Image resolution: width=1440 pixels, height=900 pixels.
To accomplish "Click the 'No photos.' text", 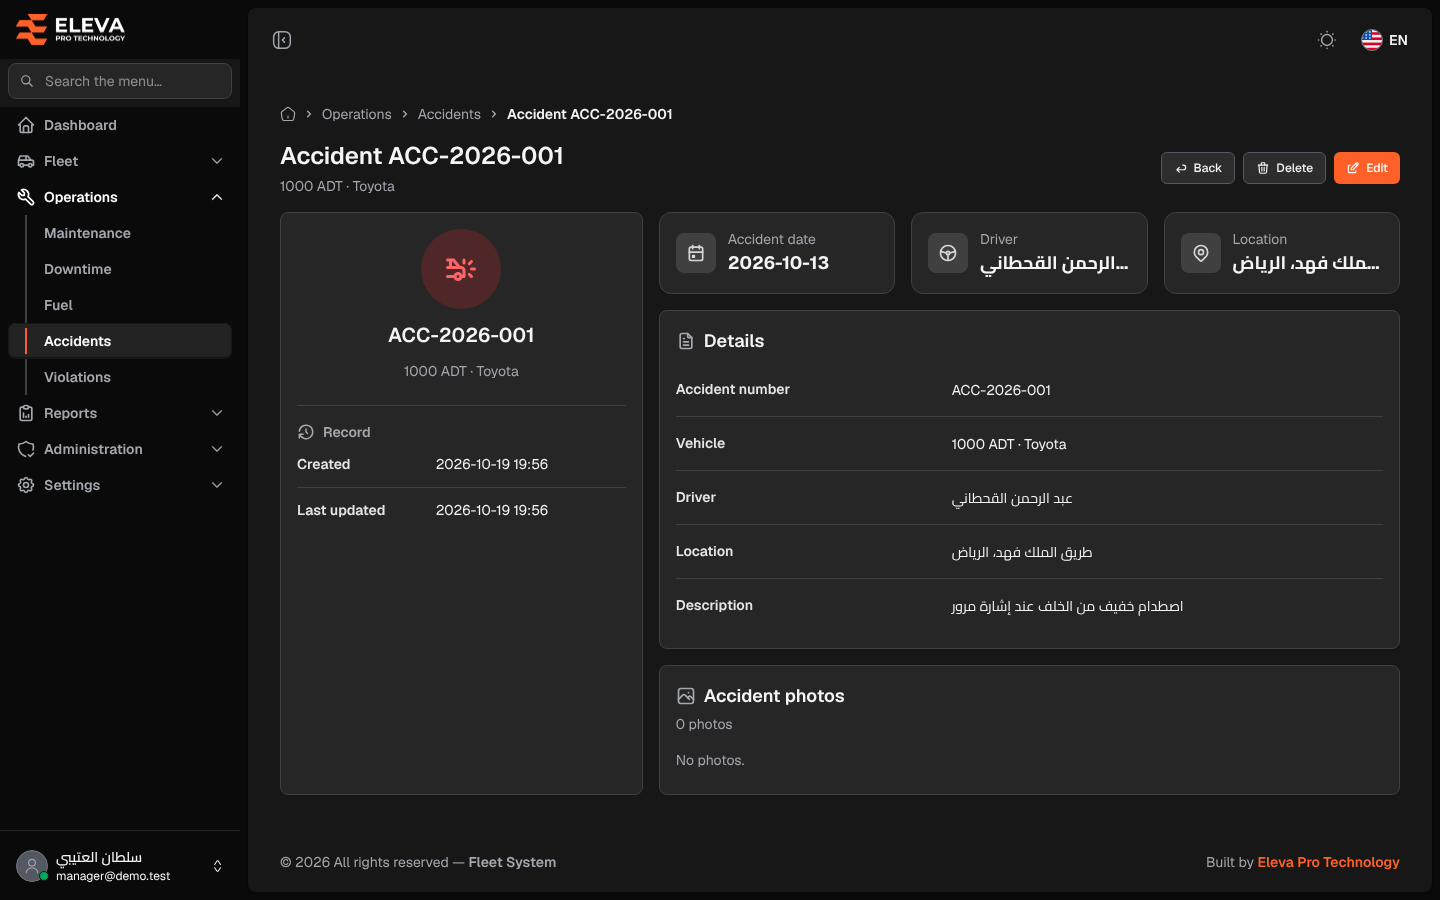I will [x=710, y=760].
